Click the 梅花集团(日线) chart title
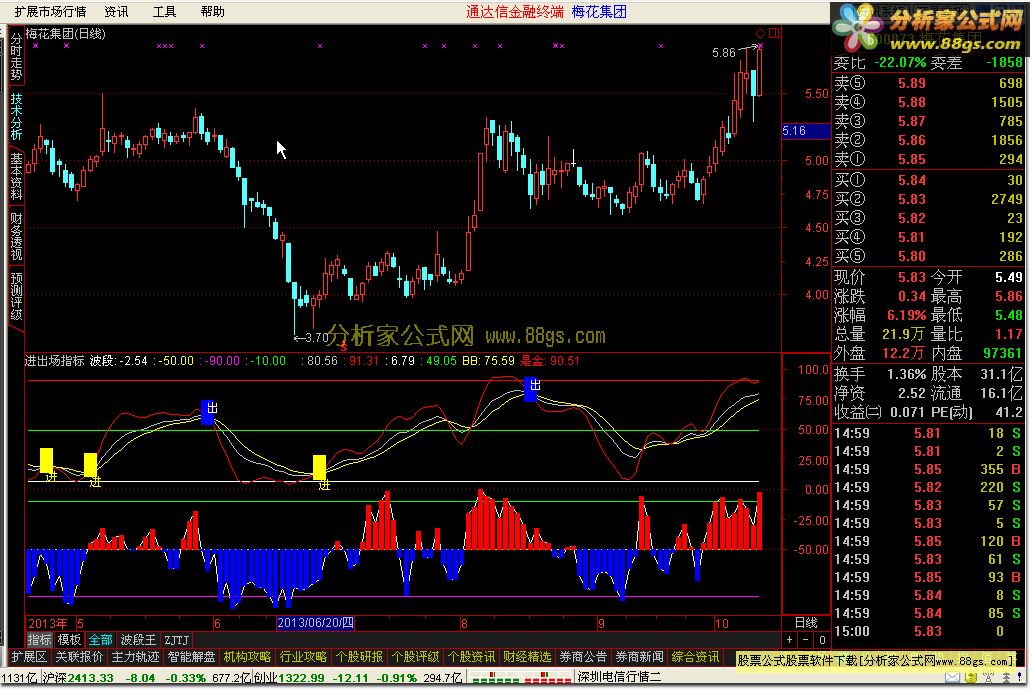1032x690 pixels. point(66,34)
